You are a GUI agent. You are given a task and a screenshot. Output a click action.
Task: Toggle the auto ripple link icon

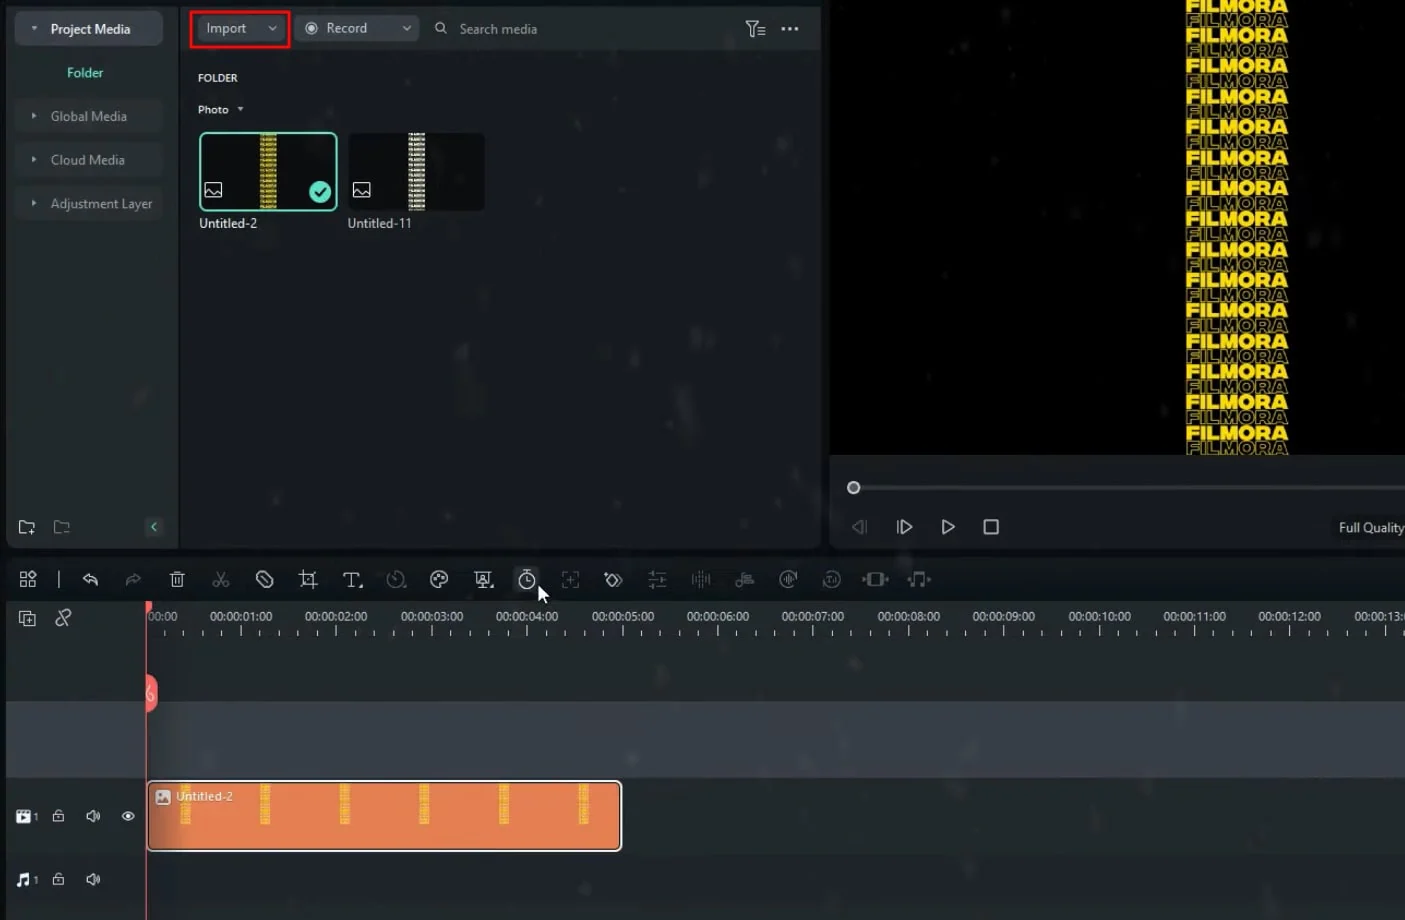coord(63,618)
